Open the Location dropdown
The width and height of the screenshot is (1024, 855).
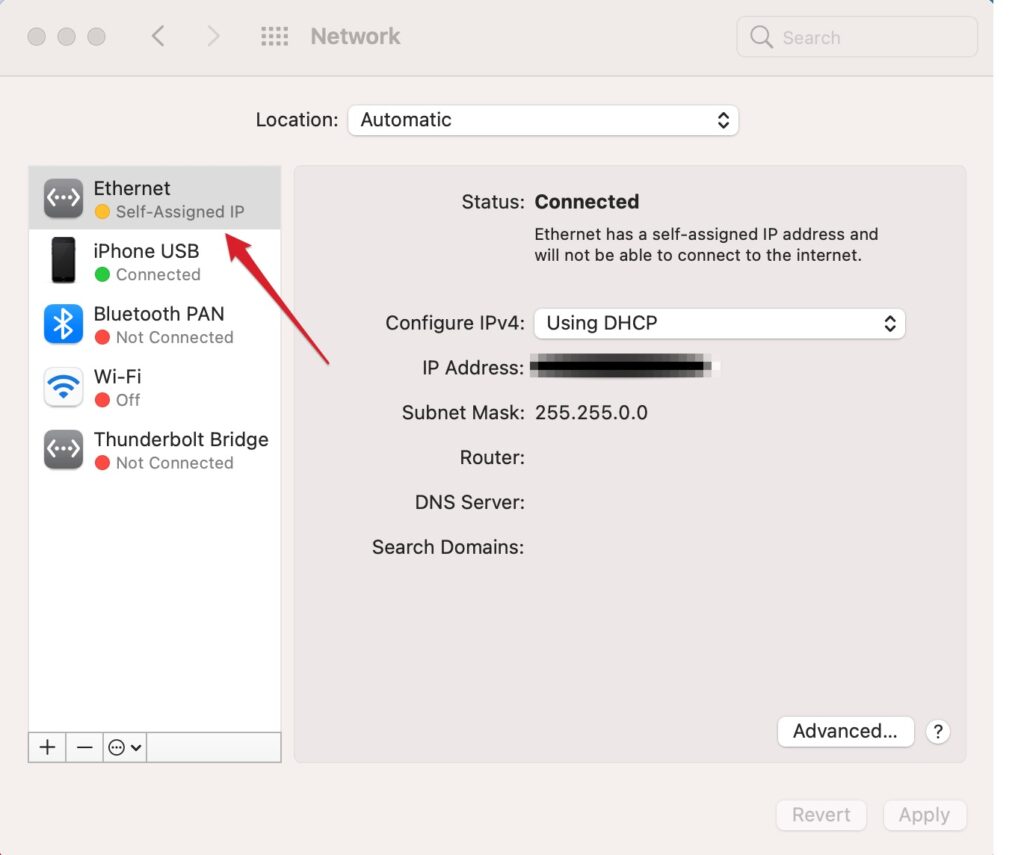coord(543,119)
